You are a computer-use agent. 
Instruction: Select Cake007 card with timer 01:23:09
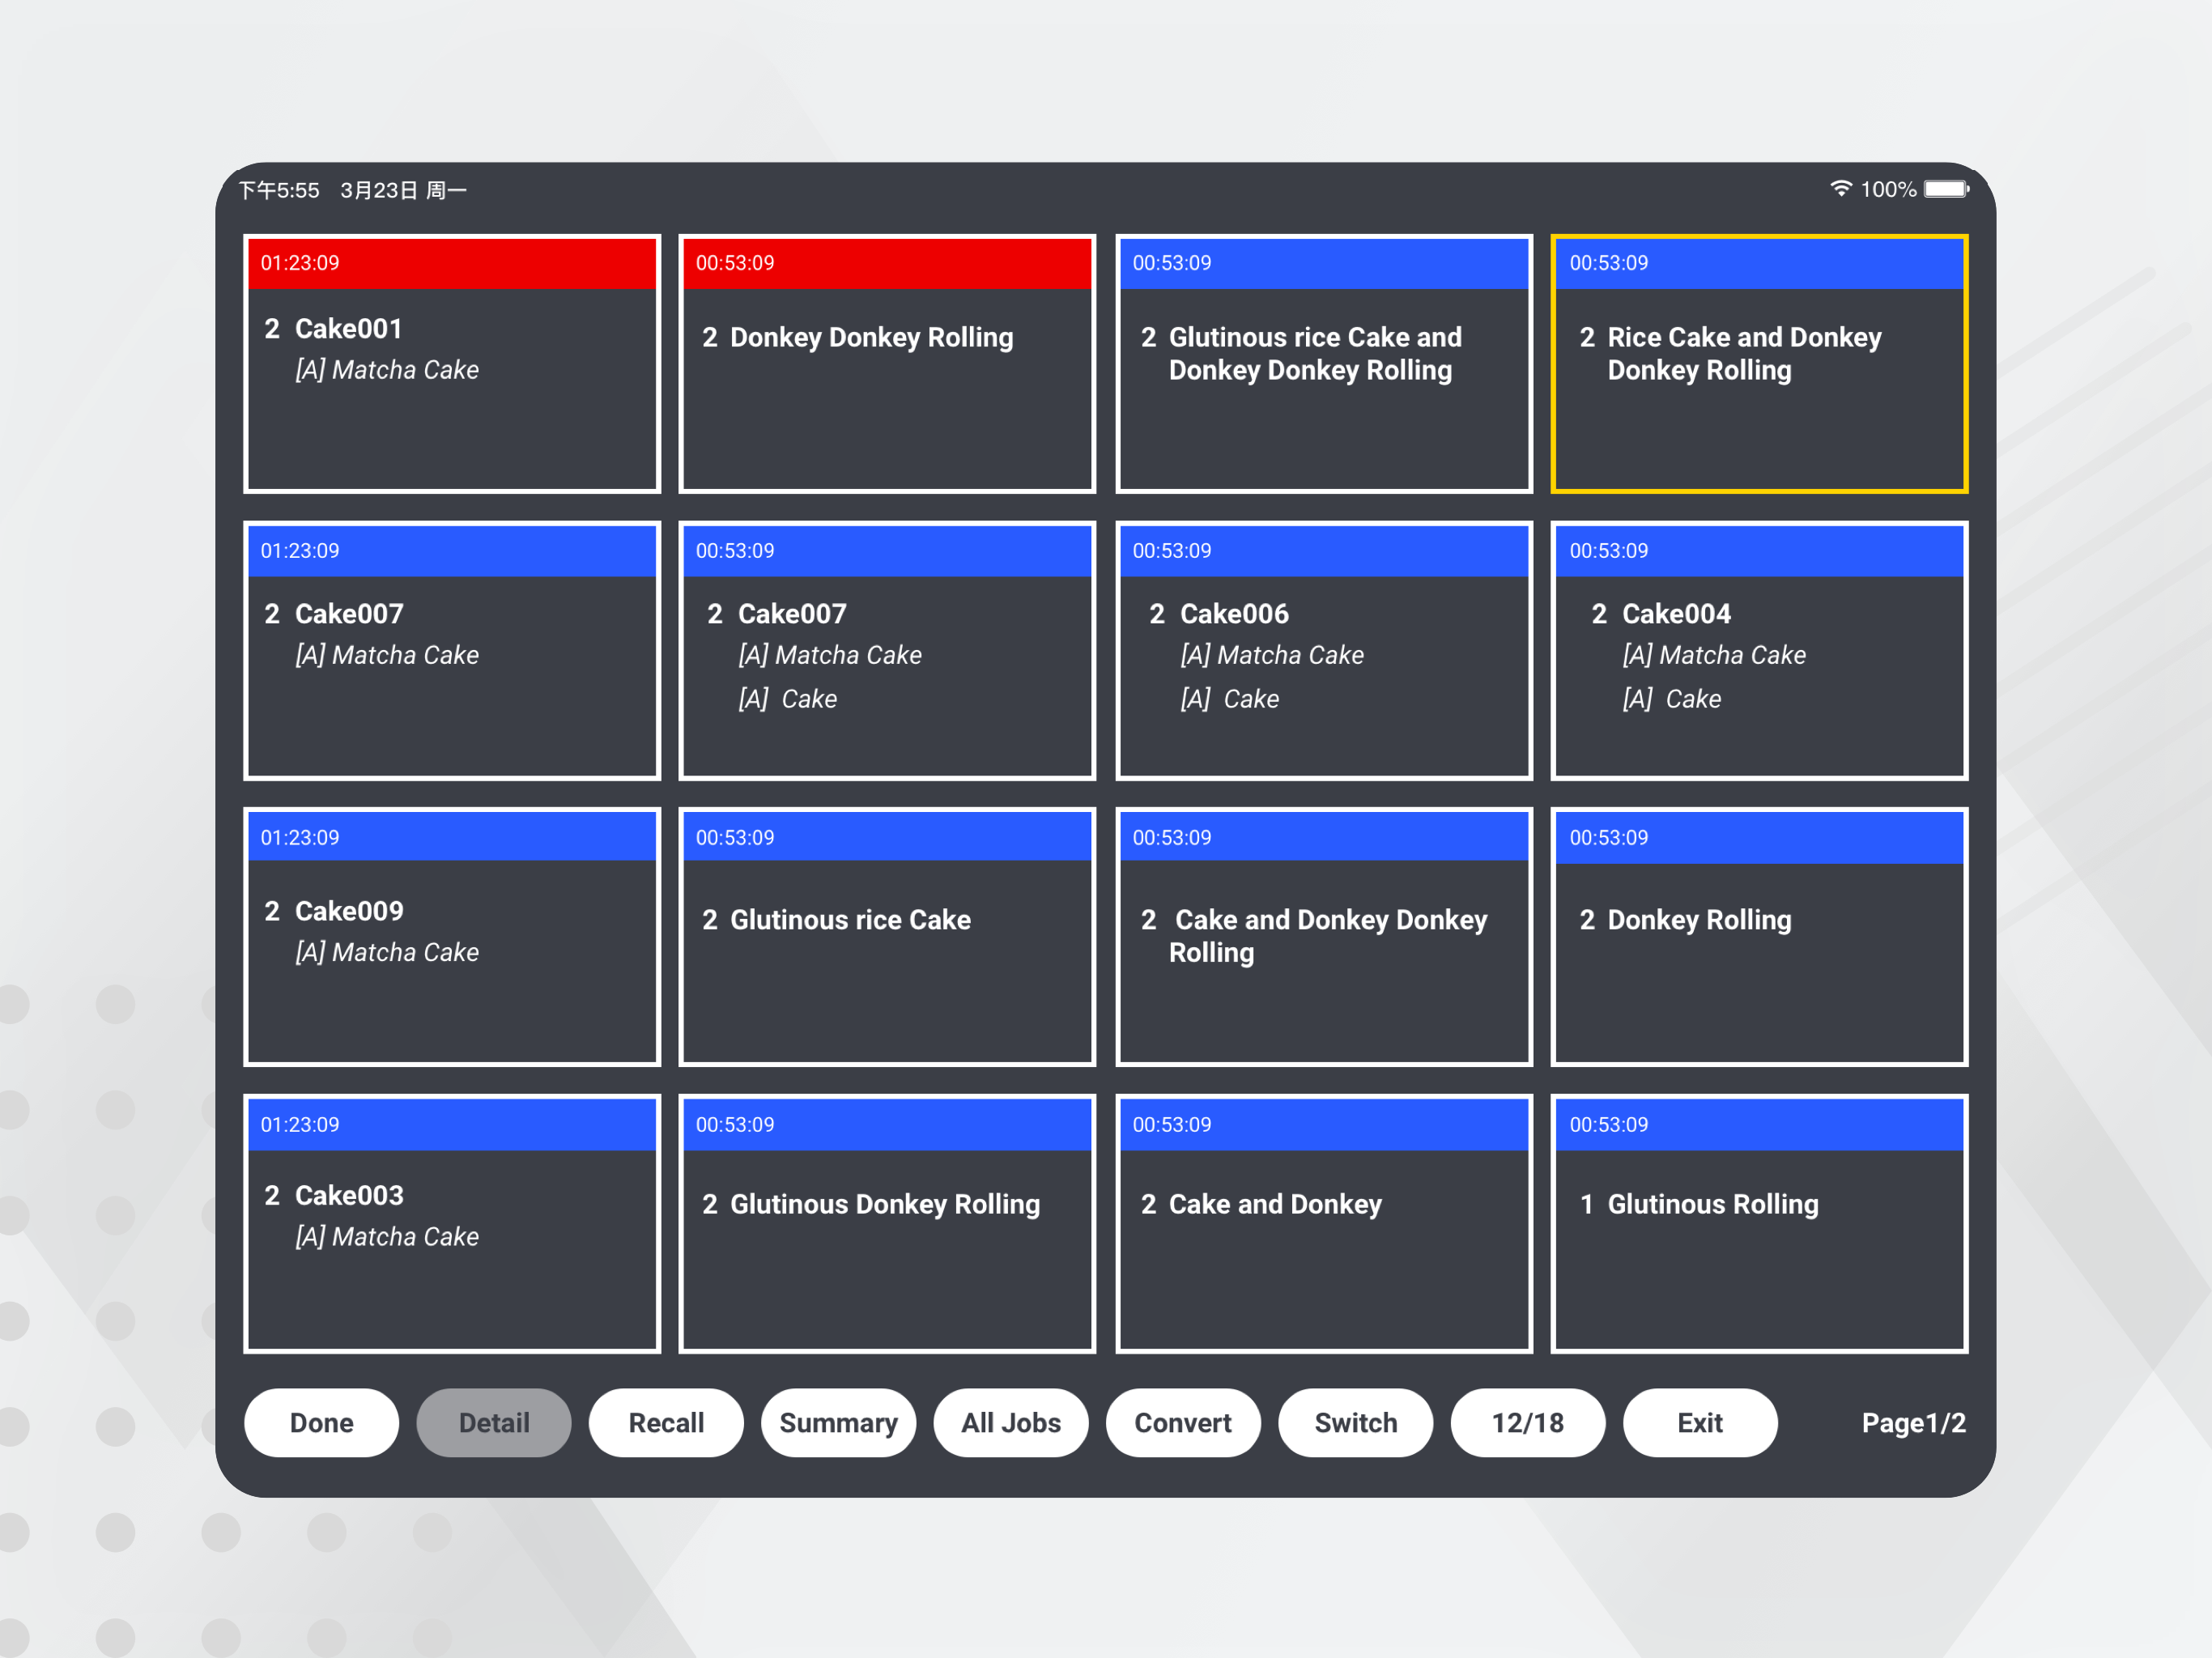click(x=452, y=650)
